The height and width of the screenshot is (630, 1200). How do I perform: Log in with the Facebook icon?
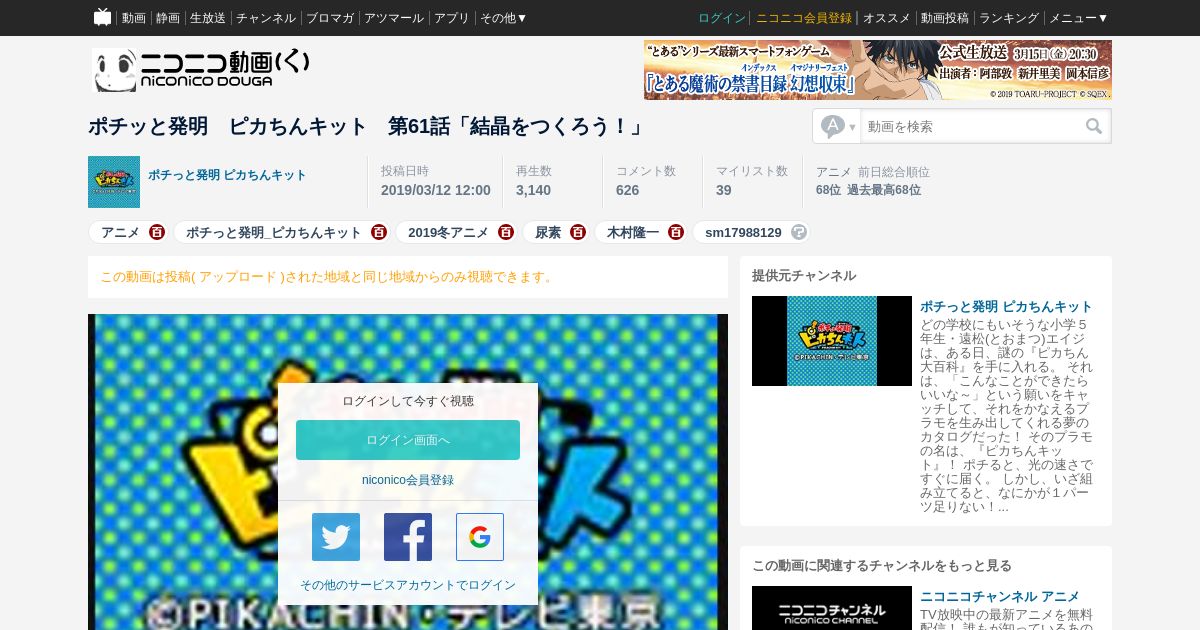(x=408, y=537)
